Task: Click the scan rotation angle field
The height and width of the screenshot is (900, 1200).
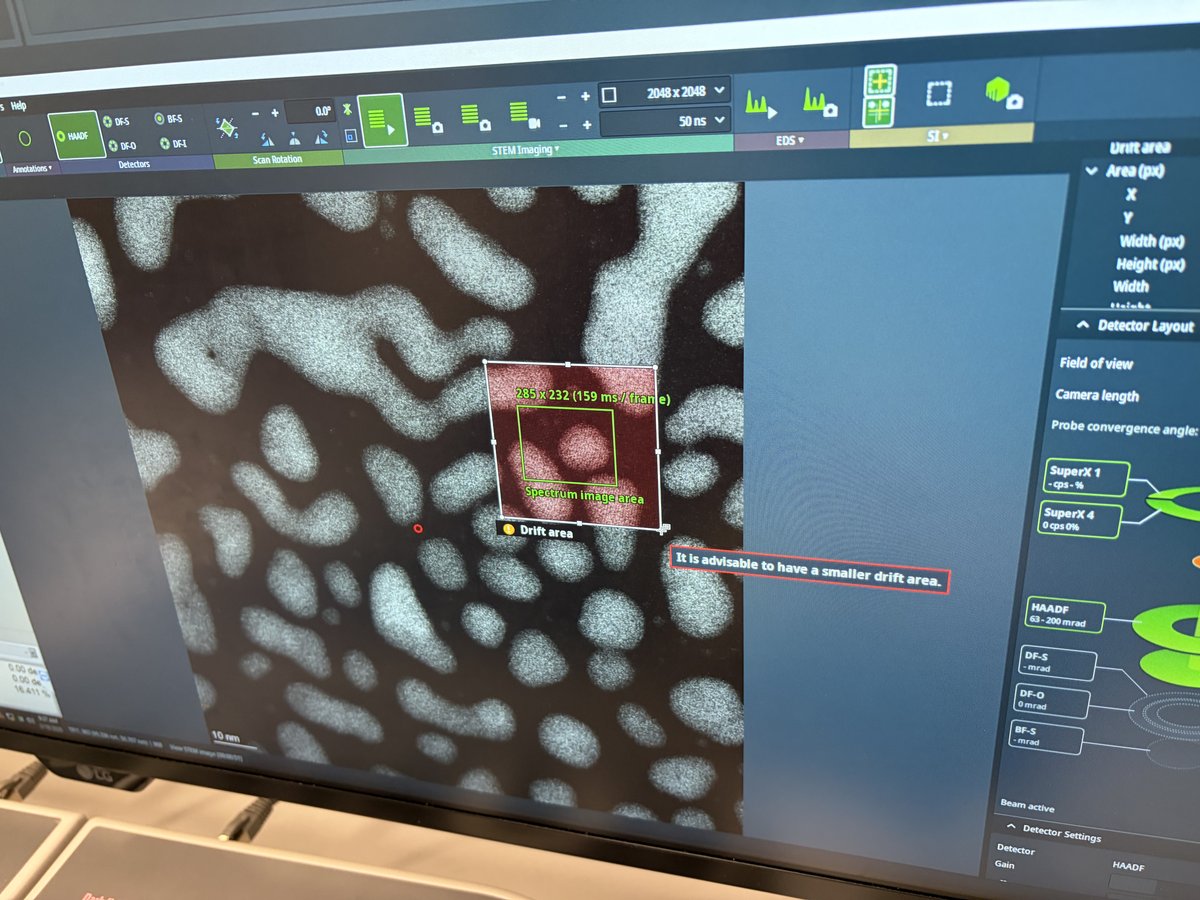Action: coord(310,111)
